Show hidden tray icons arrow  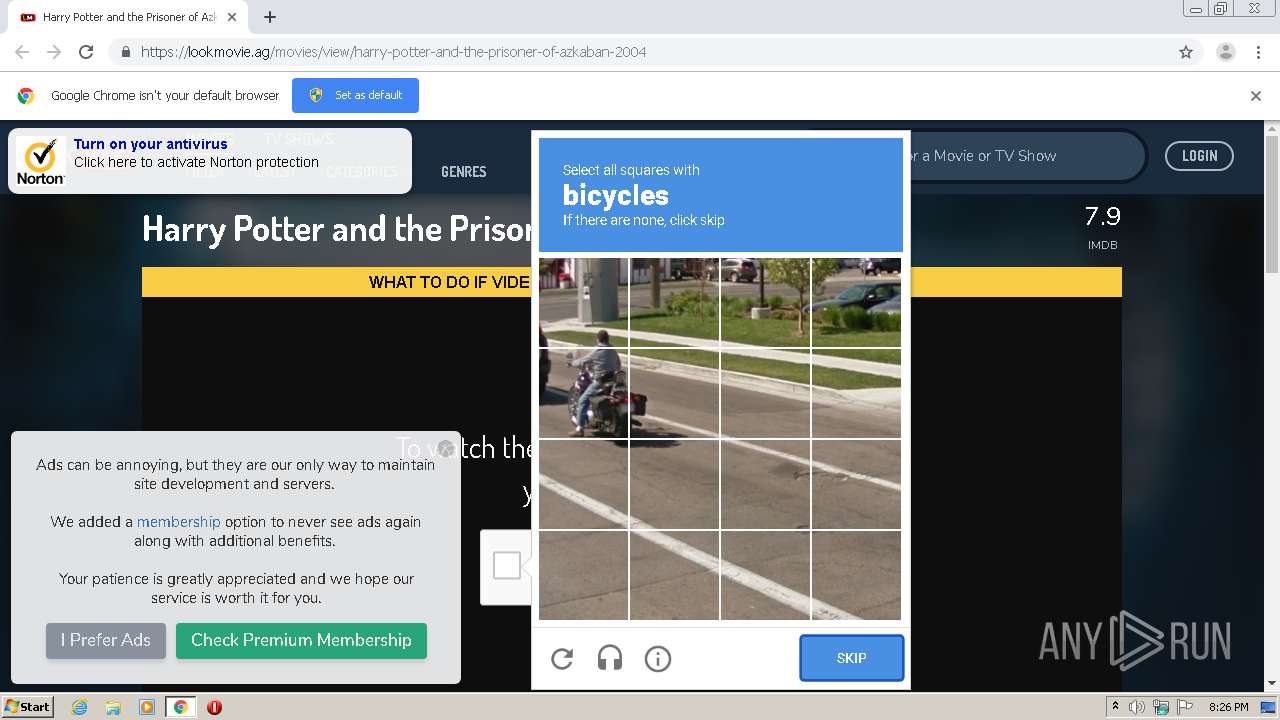pyautogui.click(x=1115, y=707)
